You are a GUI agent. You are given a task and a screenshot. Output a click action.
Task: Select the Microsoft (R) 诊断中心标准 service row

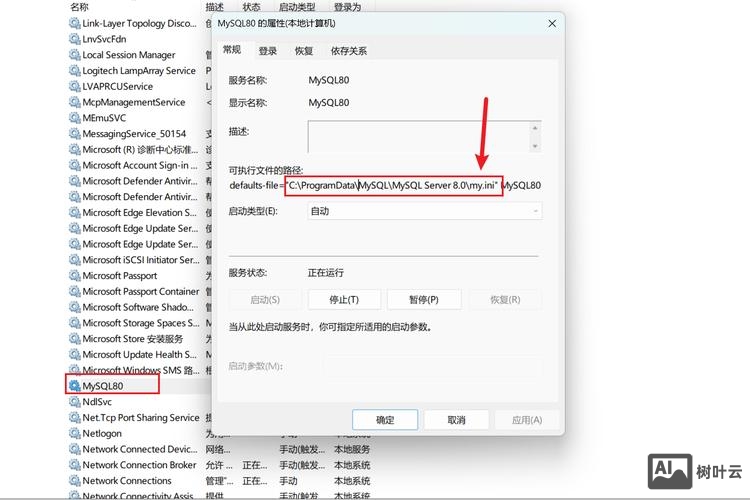pyautogui.click(x=140, y=149)
